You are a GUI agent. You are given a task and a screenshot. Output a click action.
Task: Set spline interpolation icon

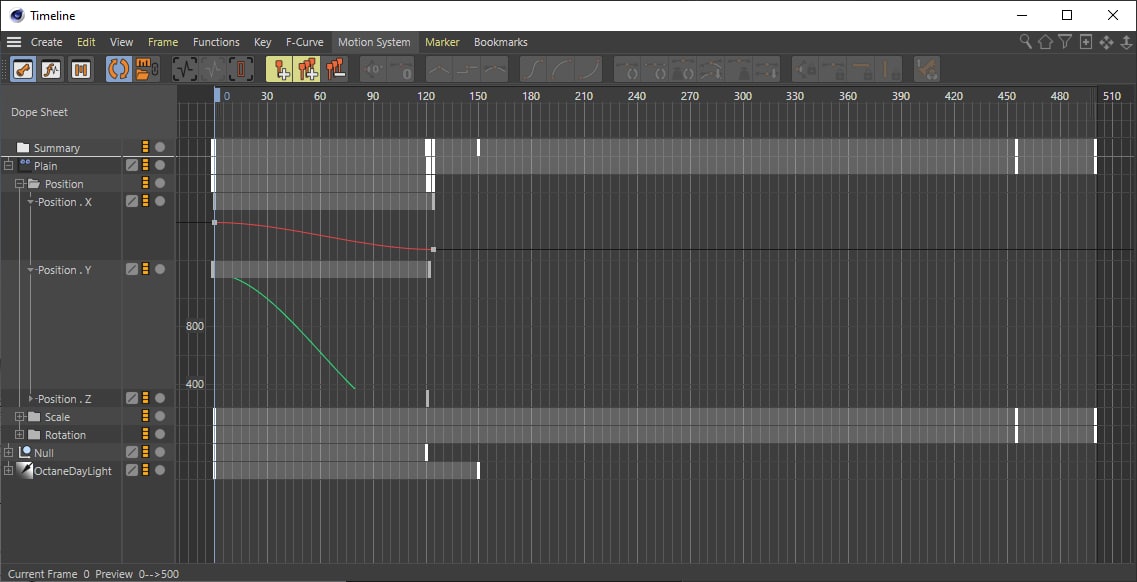tap(495, 70)
